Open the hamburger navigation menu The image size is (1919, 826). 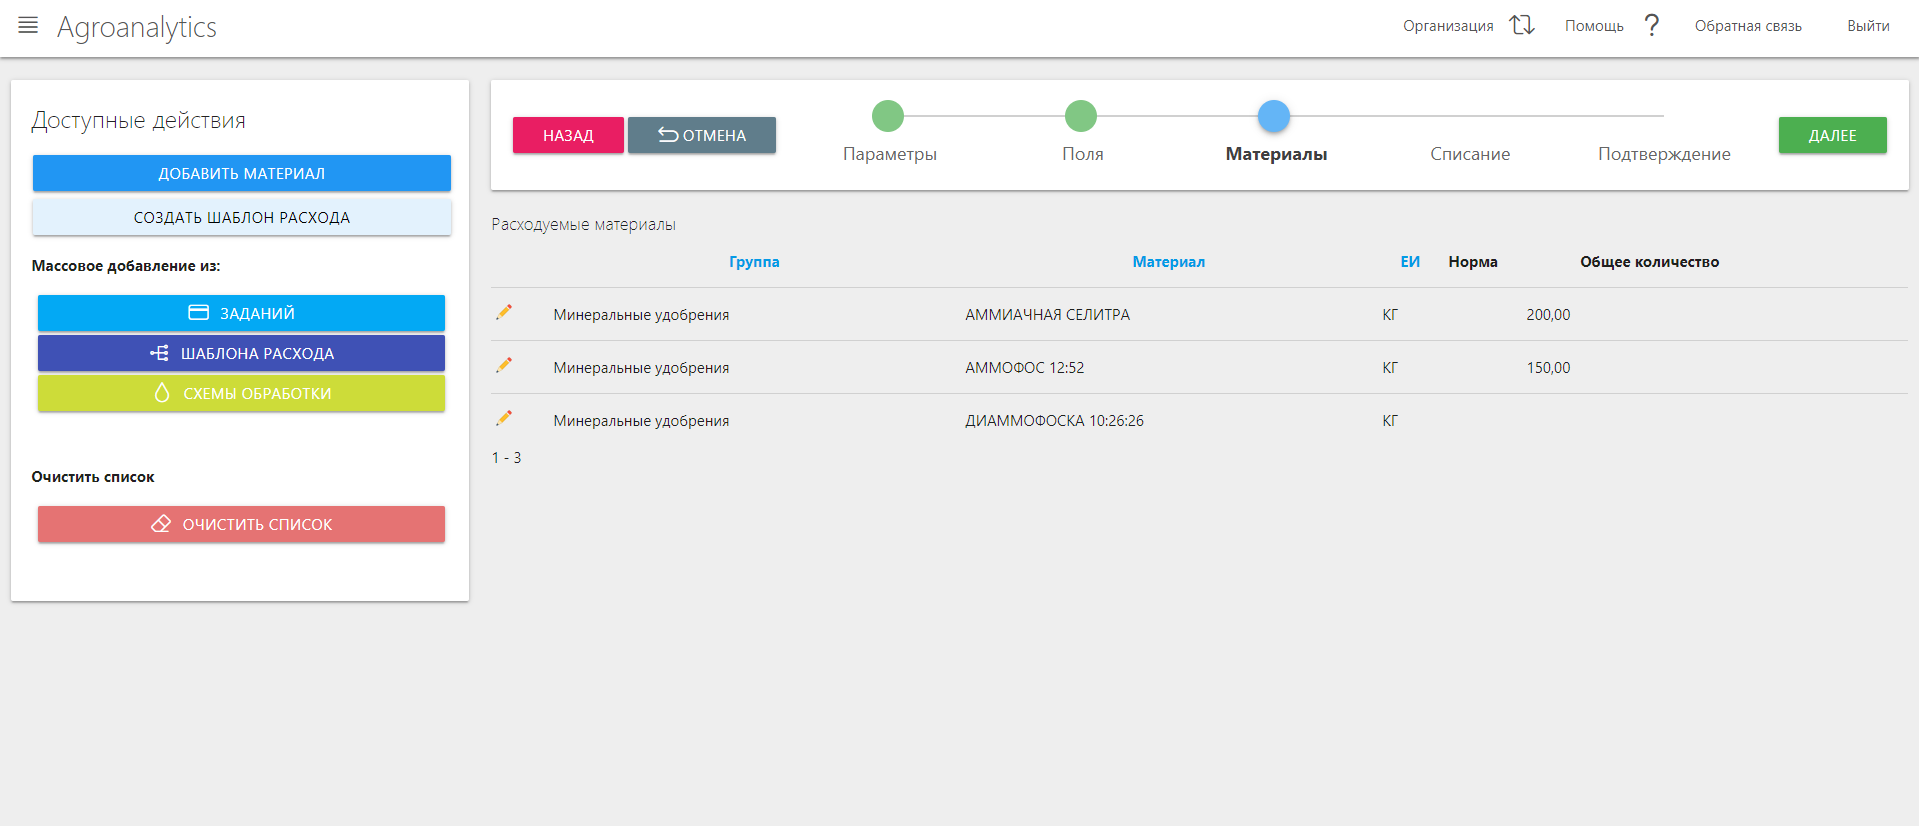click(x=28, y=26)
